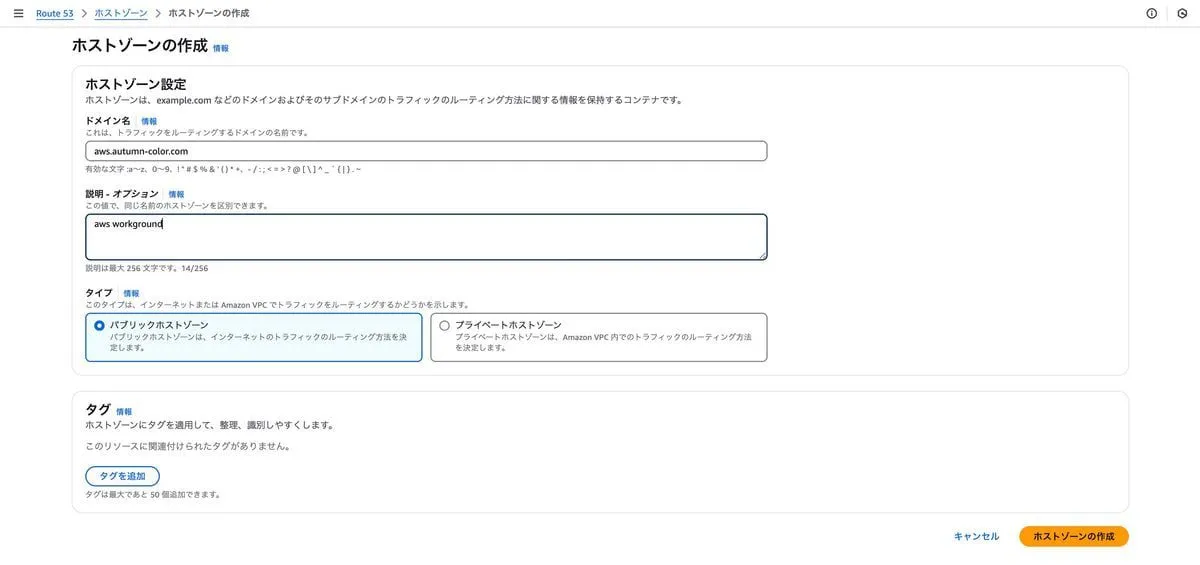The height and width of the screenshot is (565, 1200).
Task: Focus the ドメイン名 field with aws.autumn-color.com
Action: (426, 151)
